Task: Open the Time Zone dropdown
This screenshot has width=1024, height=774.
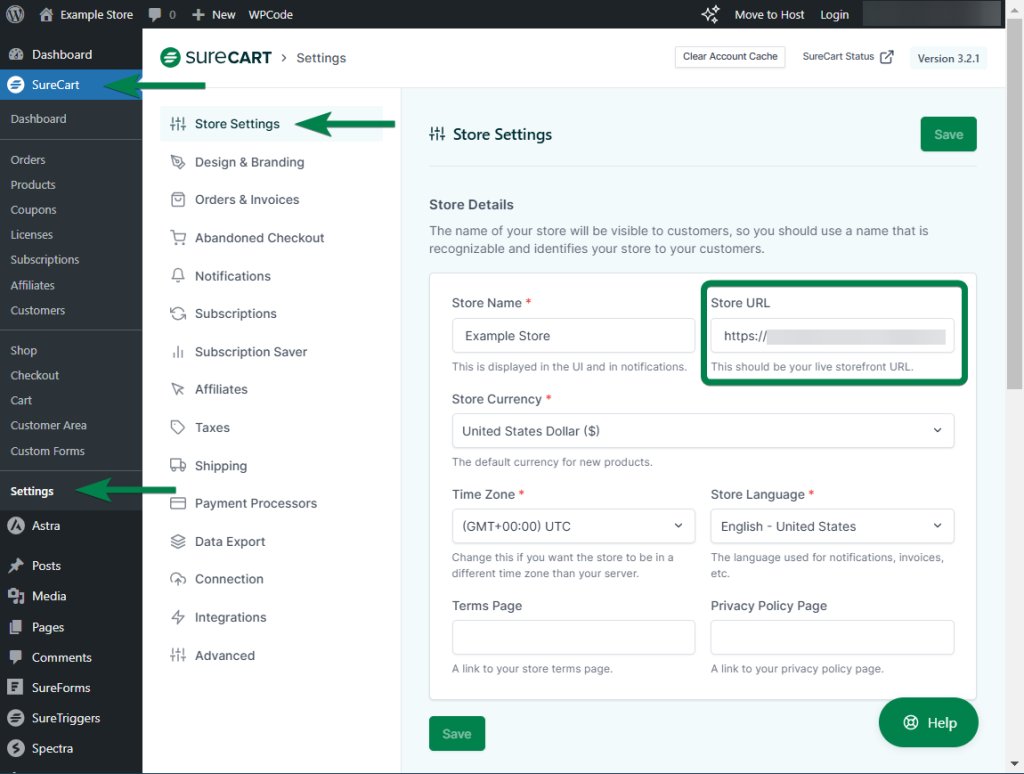Action: coord(572,526)
